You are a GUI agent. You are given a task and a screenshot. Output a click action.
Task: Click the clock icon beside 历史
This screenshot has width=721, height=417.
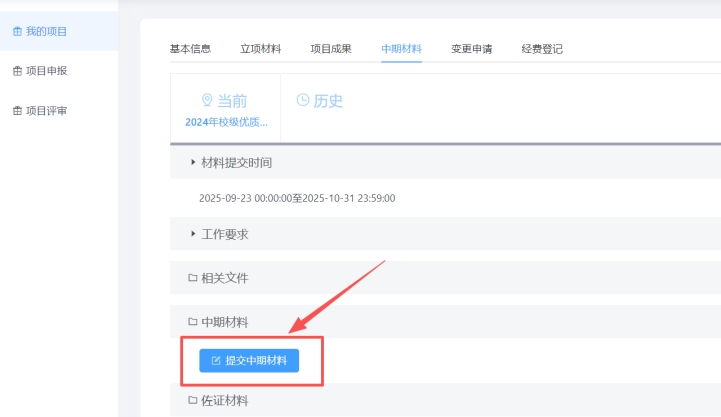coord(303,100)
